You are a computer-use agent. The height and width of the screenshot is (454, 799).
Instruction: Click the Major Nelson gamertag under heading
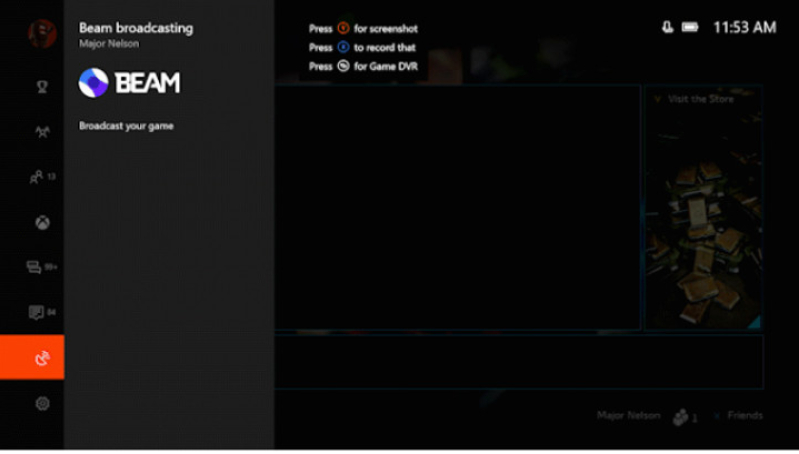tap(109, 44)
